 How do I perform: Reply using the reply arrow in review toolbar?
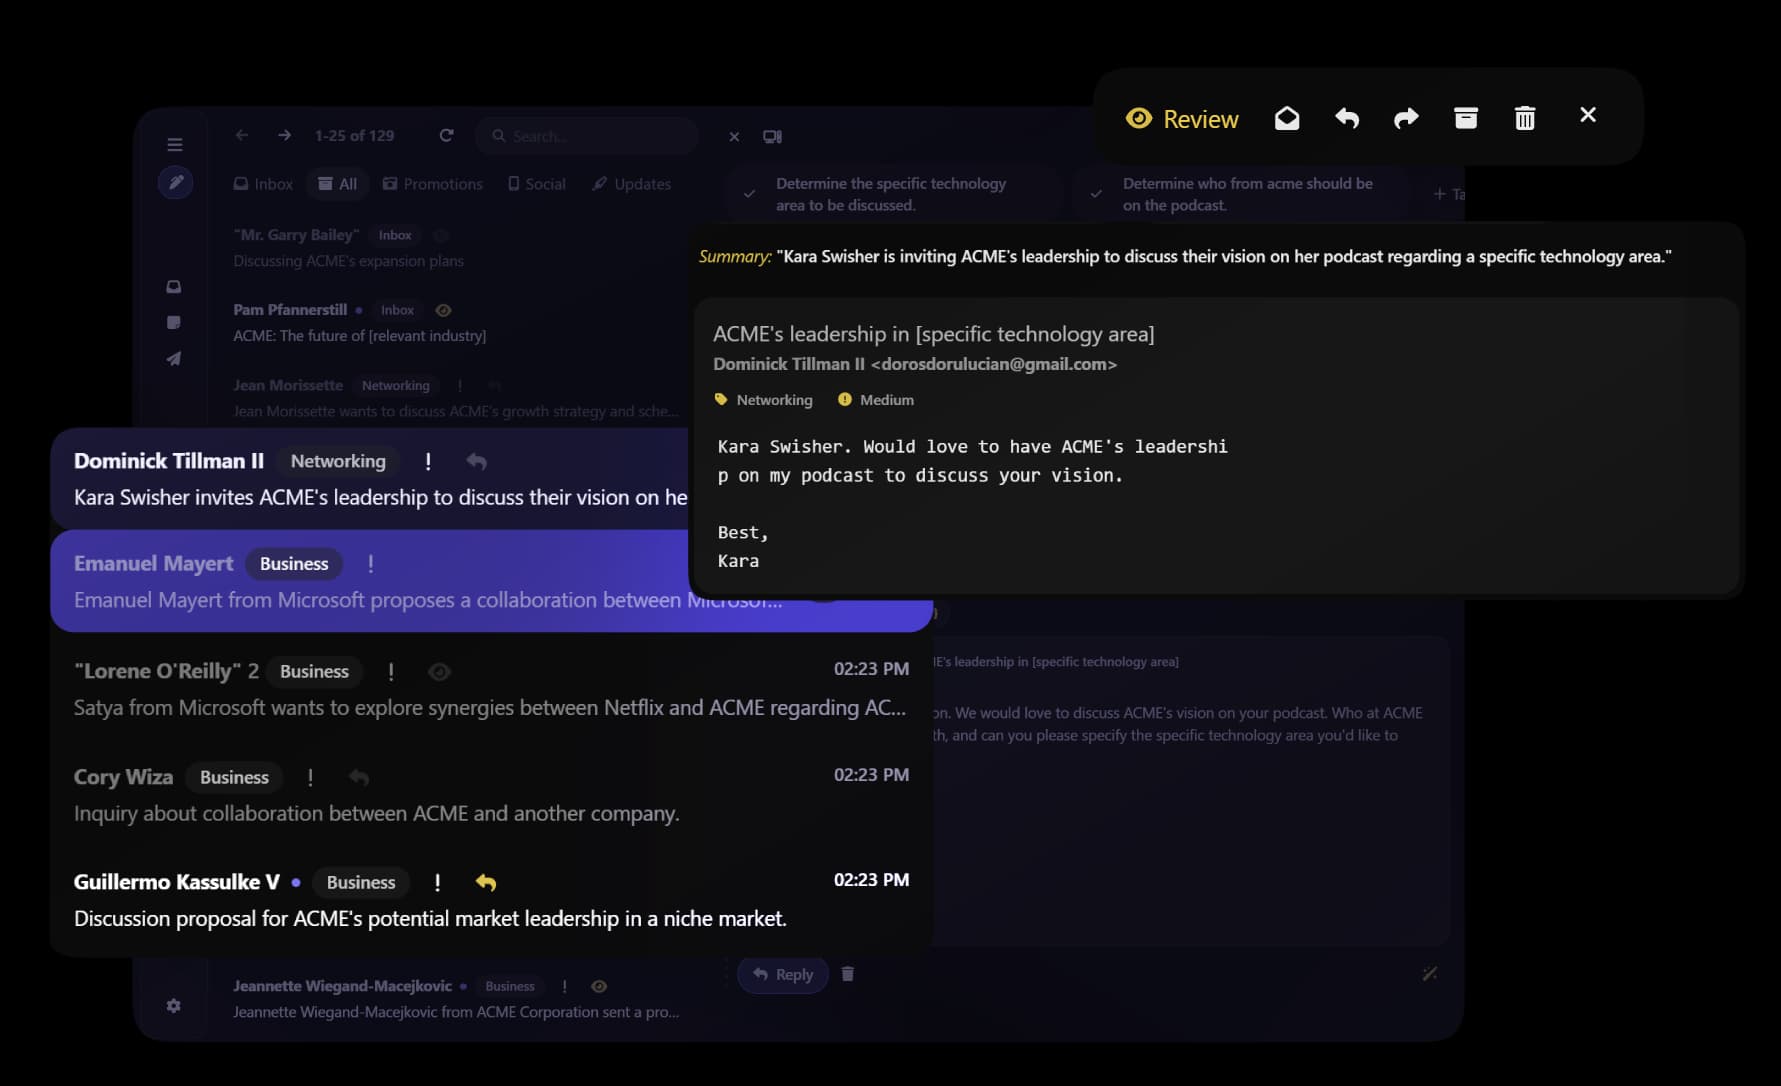pos(1347,117)
